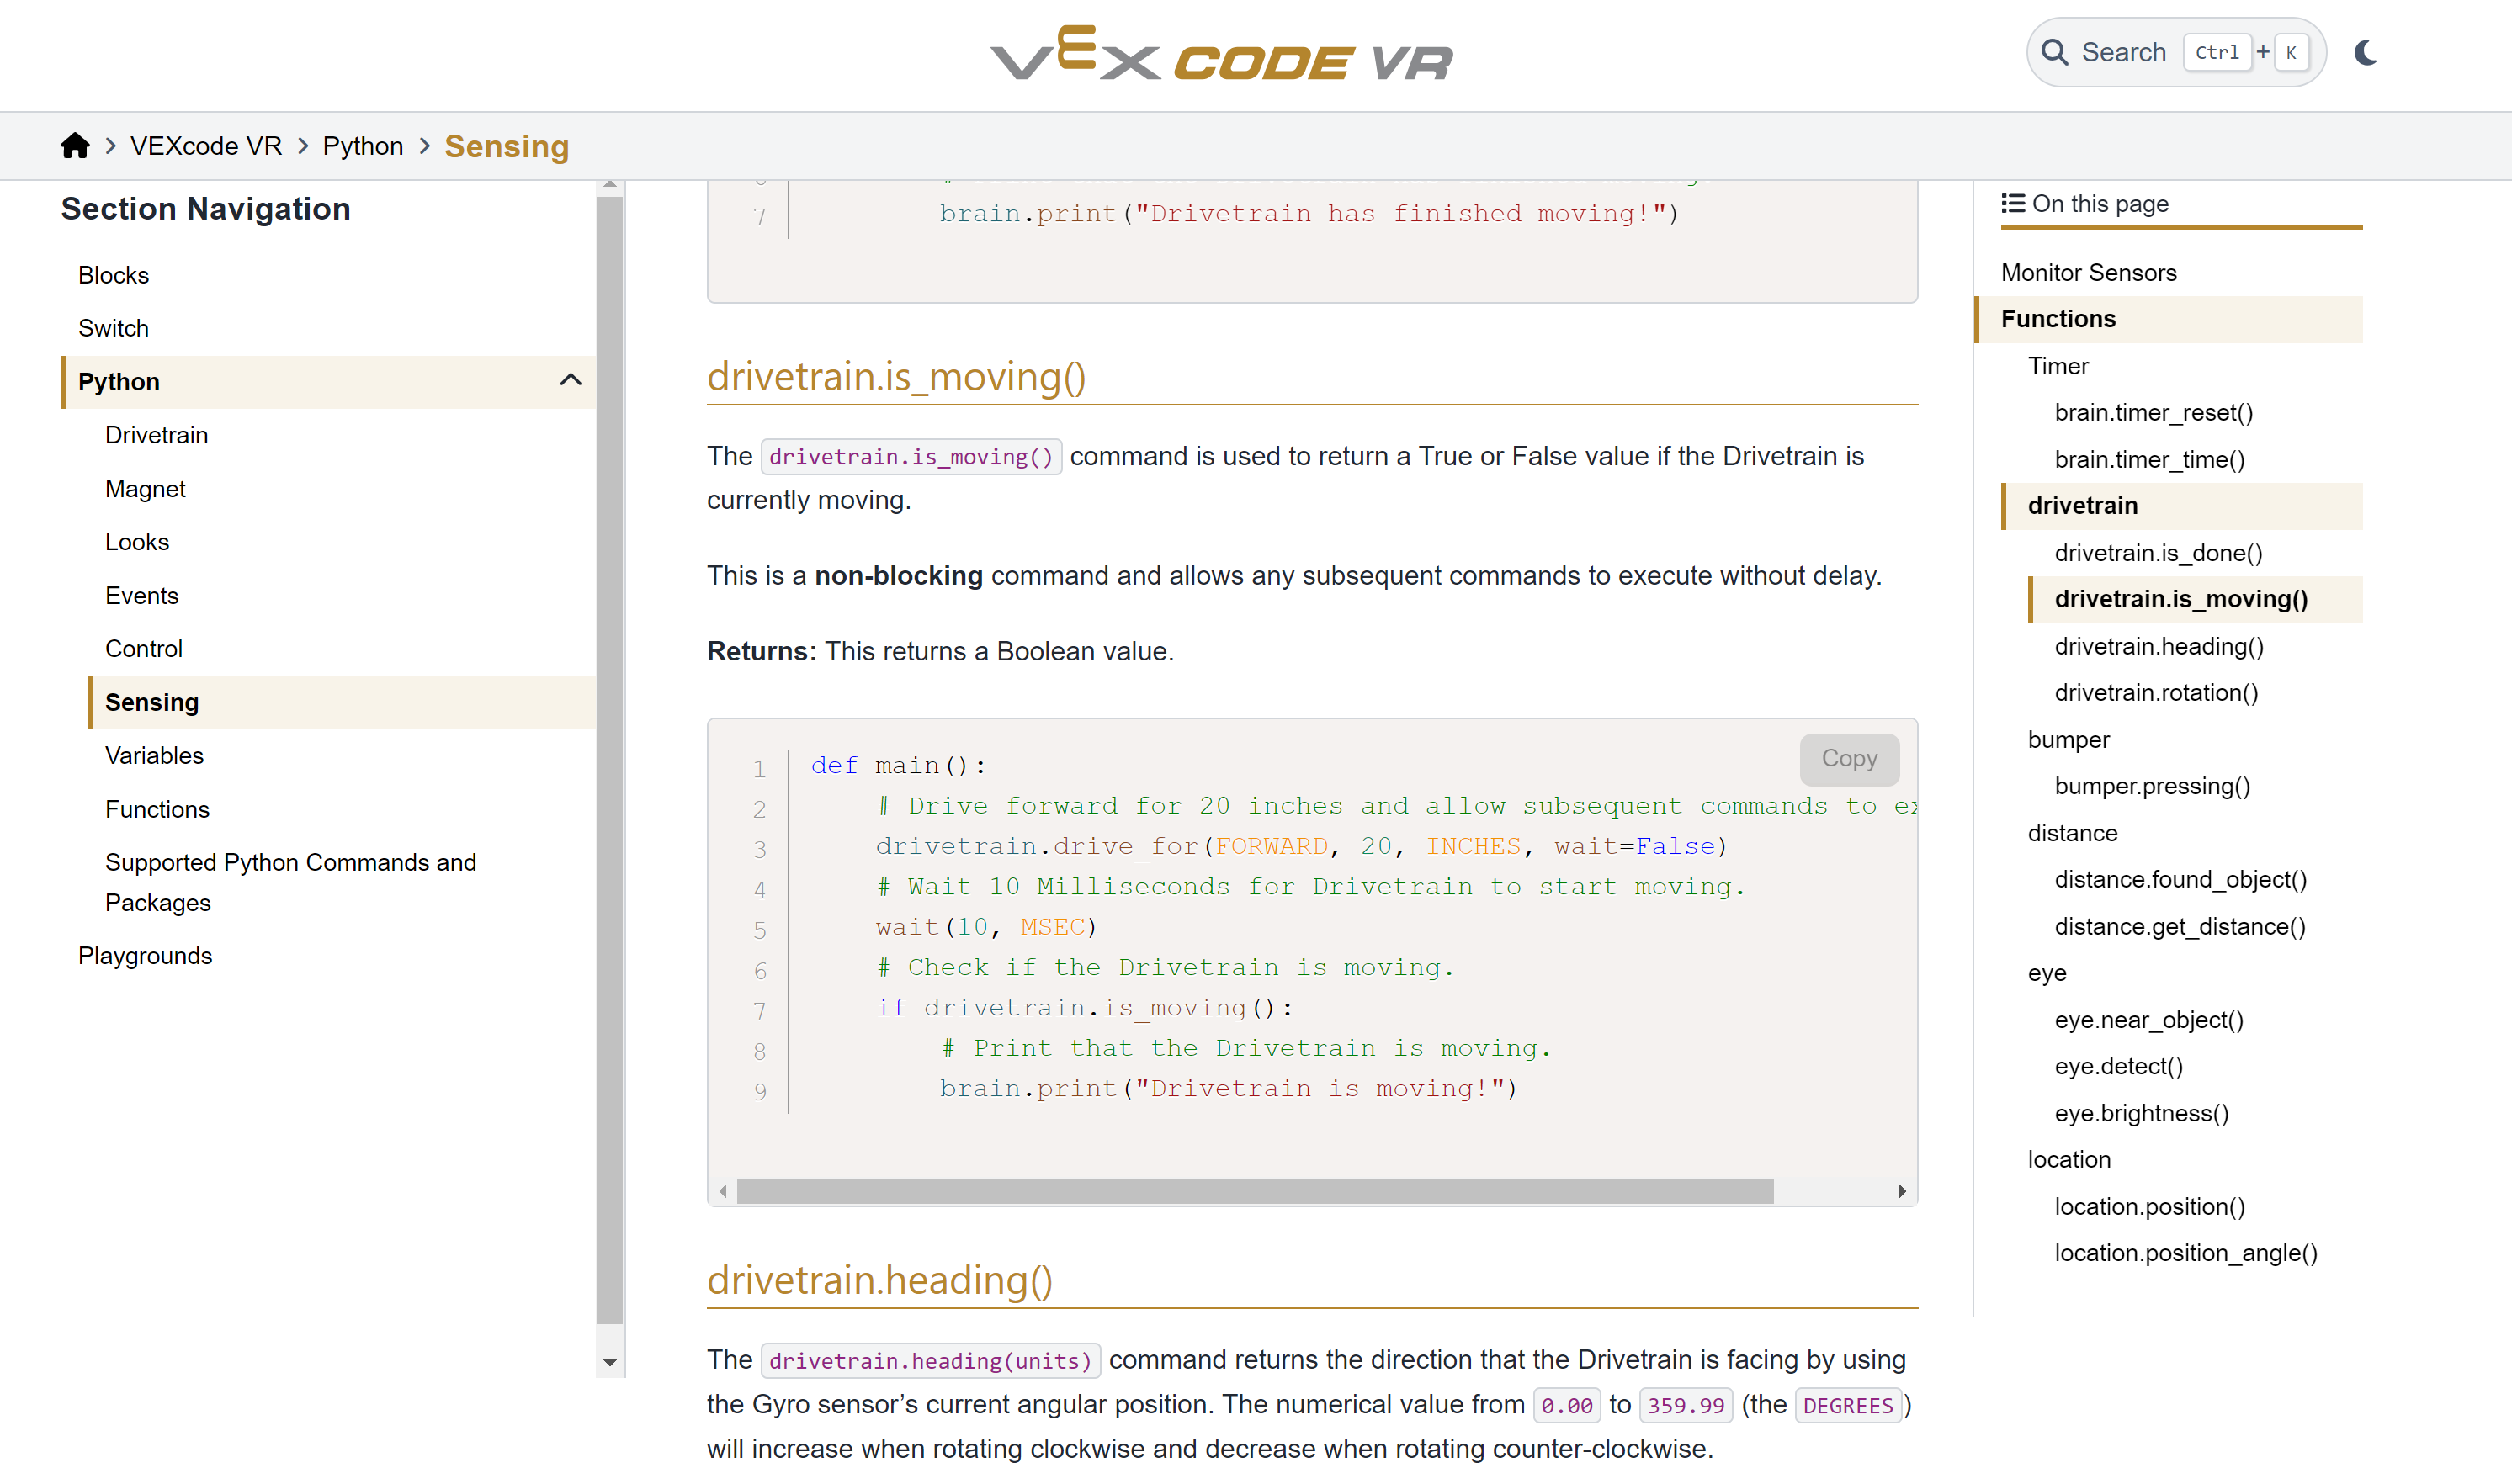Image resolution: width=2512 pixels, height=1484 pixels.
Task: Open drivetrain.is_done() from the page outline
Action: coord(2159,552)
